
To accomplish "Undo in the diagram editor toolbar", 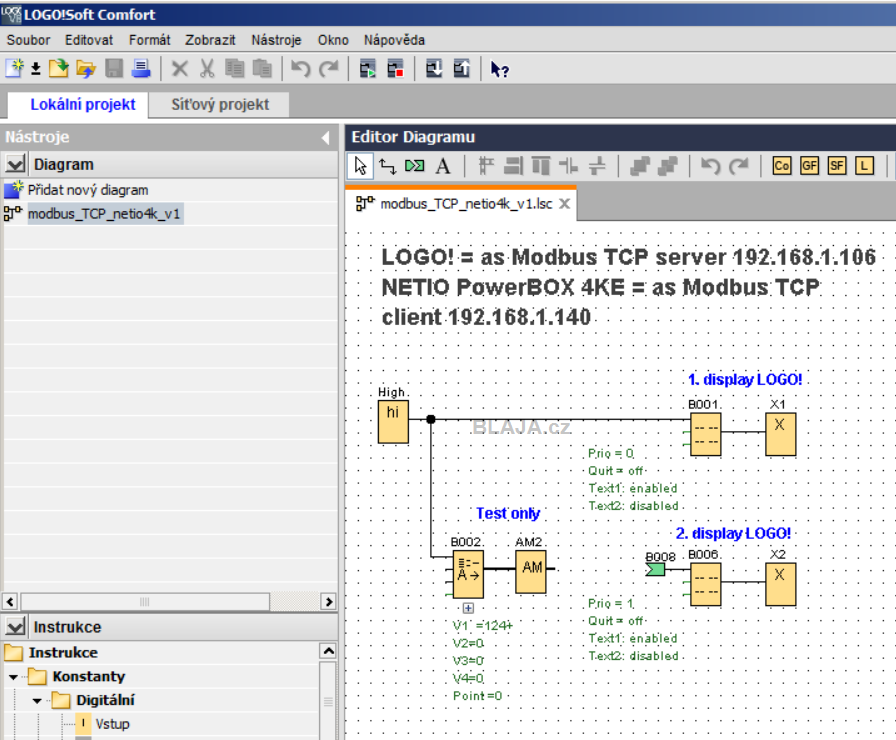I will pos(710,166).
